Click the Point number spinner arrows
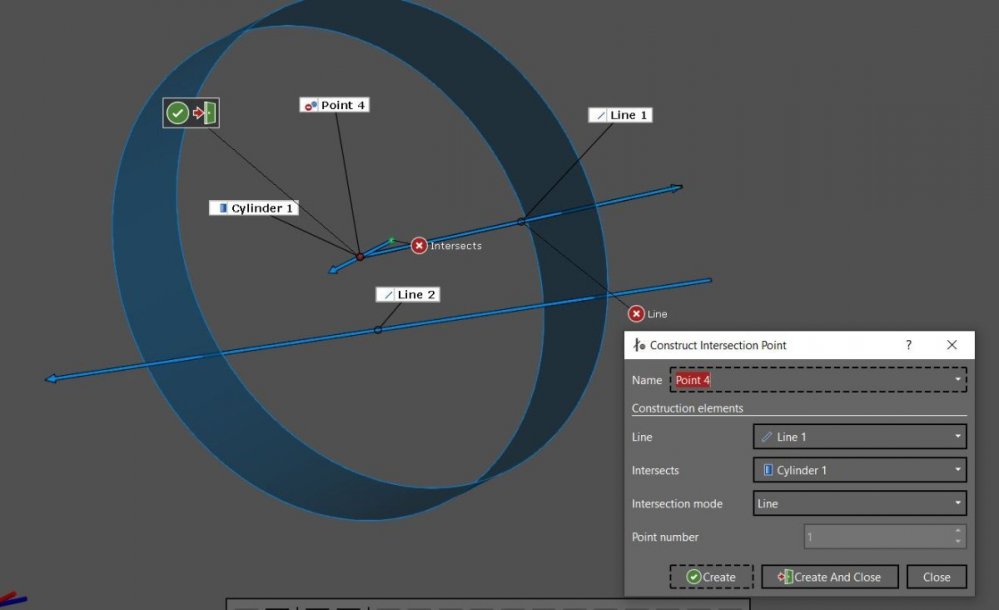999x610 pixels. coord(958,537)
